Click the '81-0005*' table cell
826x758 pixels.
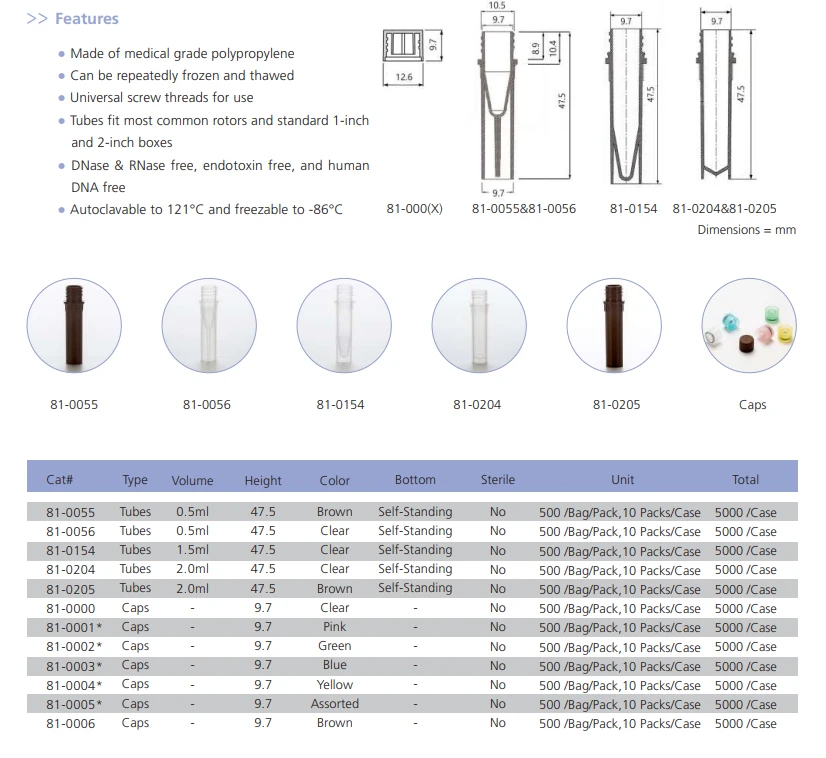(74, 704)
